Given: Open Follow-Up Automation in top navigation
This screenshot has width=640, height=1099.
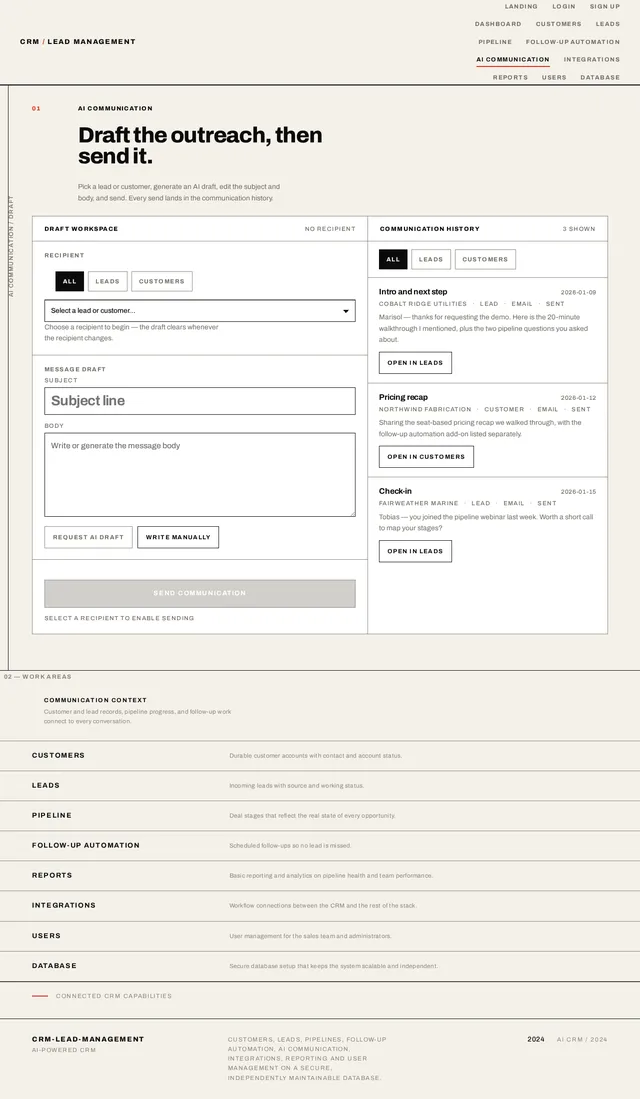Looking at the screenshot, I should point(573,42).
